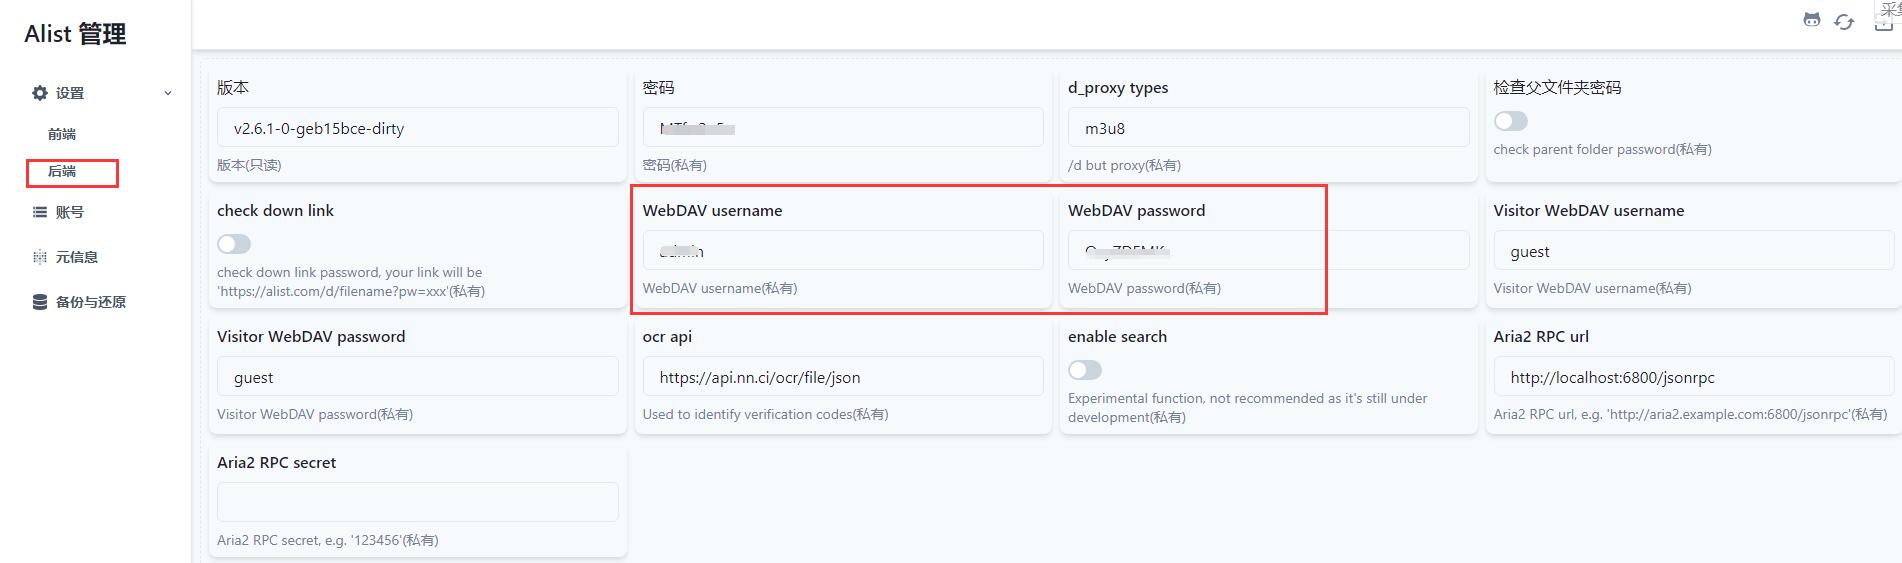Click the 设置 gear icon
Screen dimensions: 1902x563
tap(40, 93)
